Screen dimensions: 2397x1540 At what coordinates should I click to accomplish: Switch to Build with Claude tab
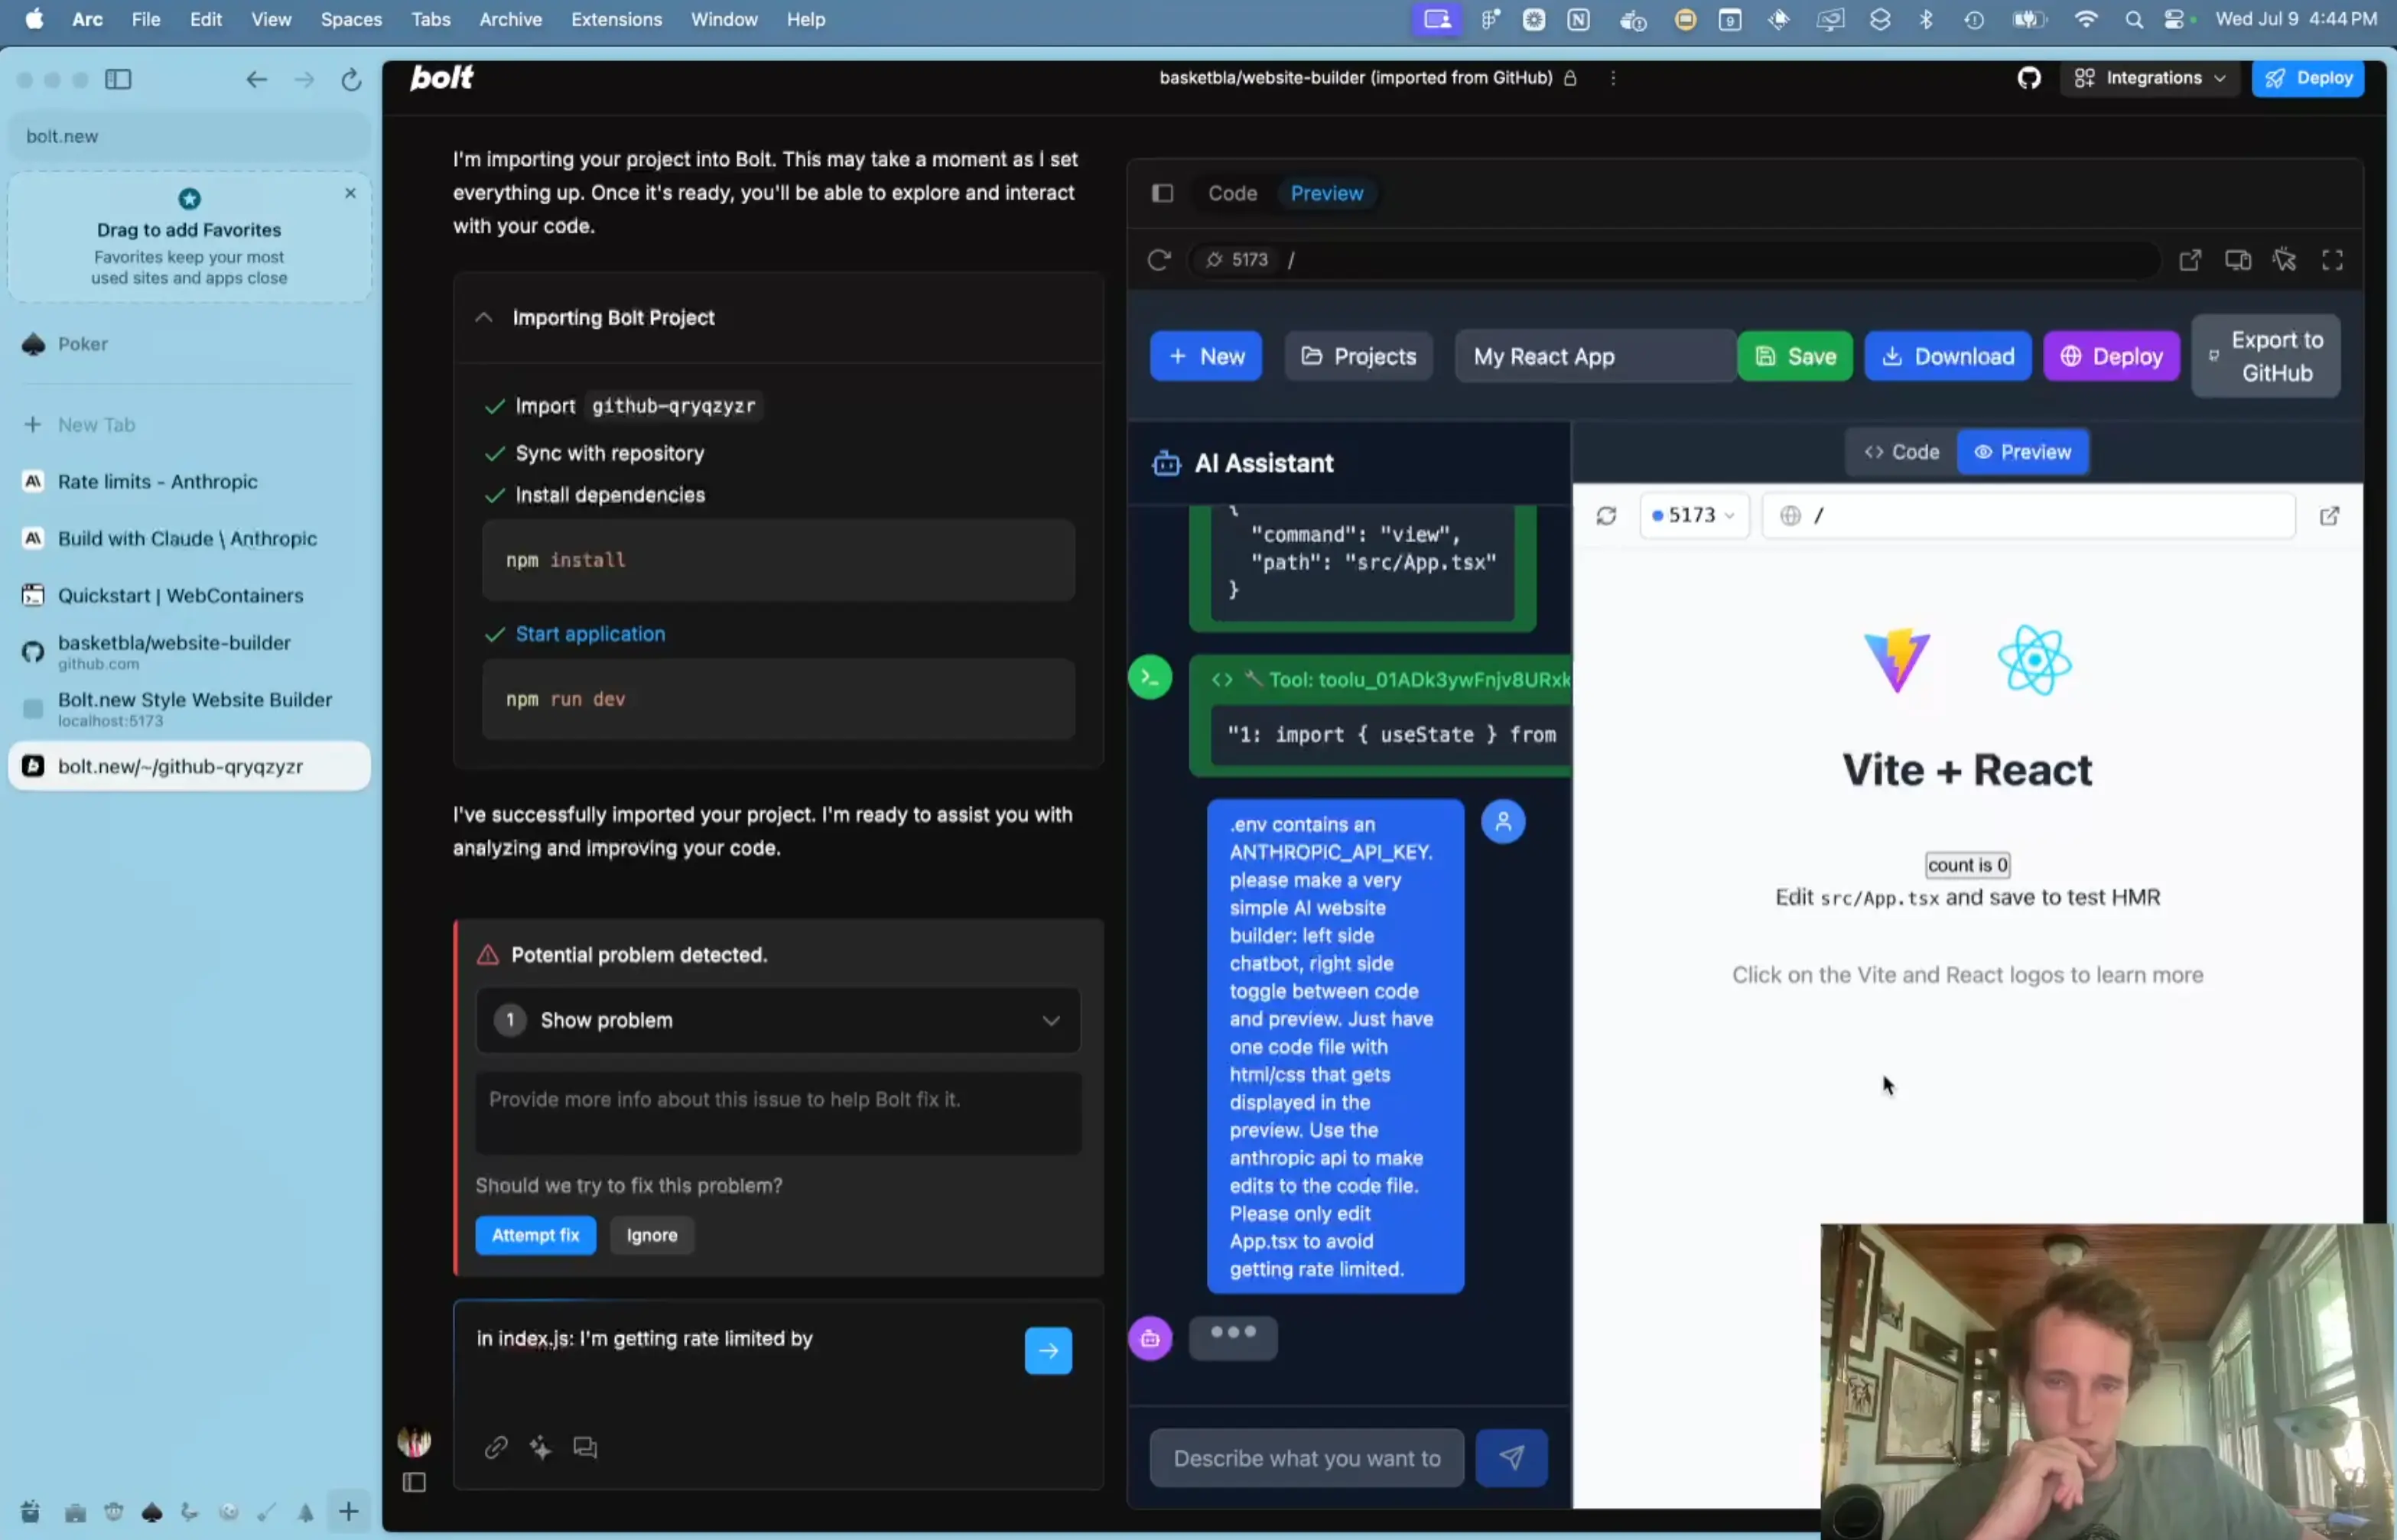pos(189,538)
